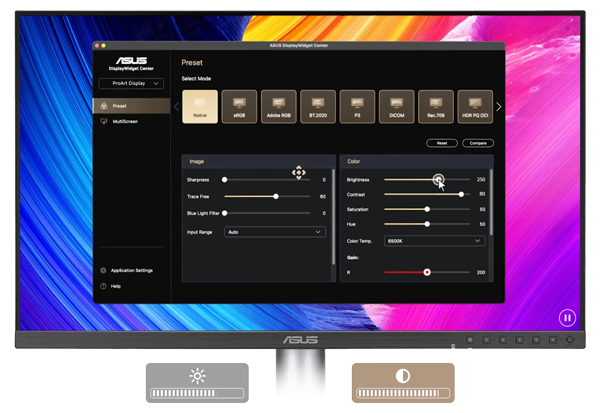This screenshot has width=600, height=413.
Task: Click the MultiScreen monitor icon
Action: 104,121
